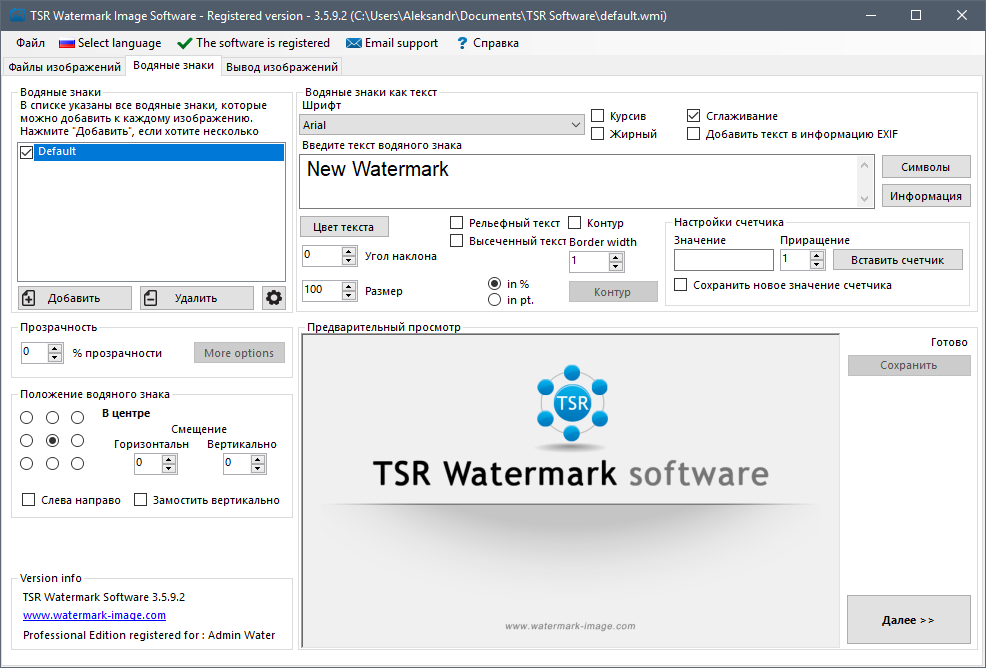Click the Email support envelope icon

click(353, 43)
